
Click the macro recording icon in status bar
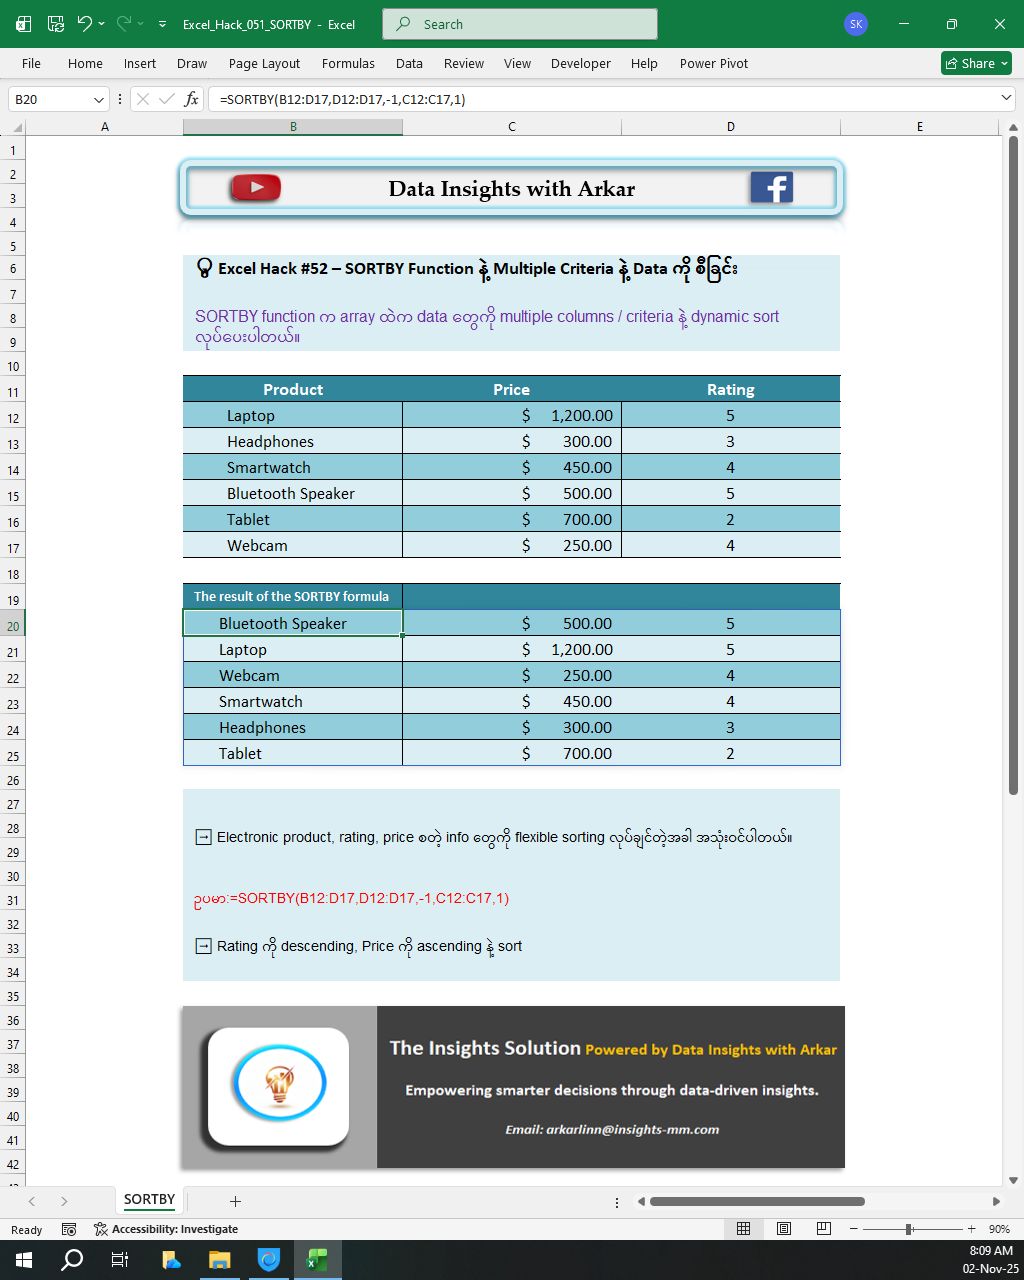[x=69, y=1229]
